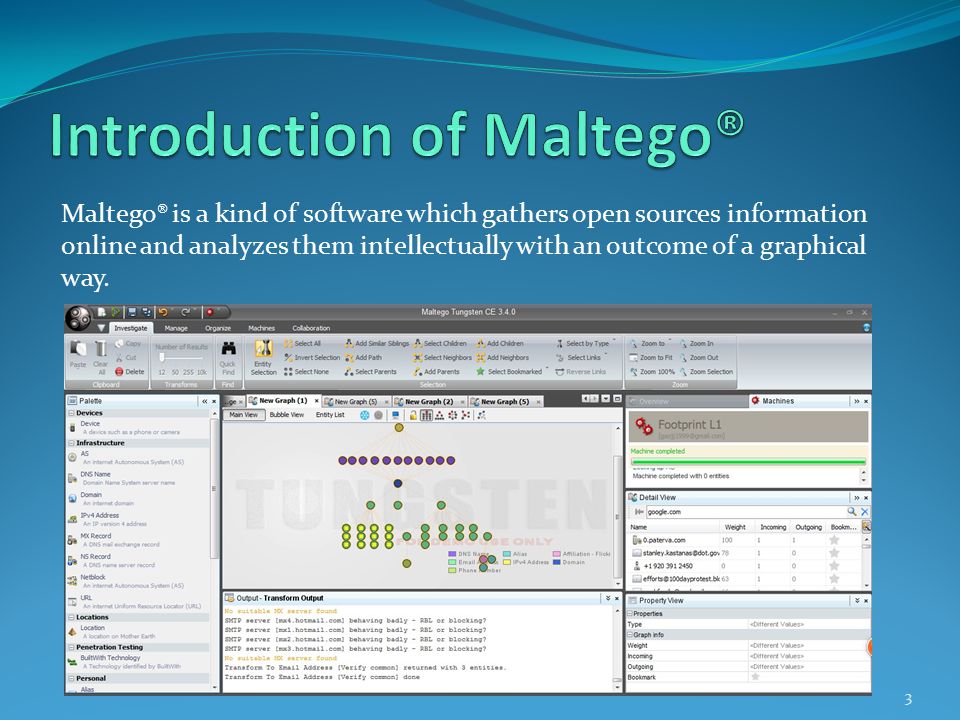Toggle the Bookmark star in Property View
Viewport: 960px width, 720px height.
[755, 677]
